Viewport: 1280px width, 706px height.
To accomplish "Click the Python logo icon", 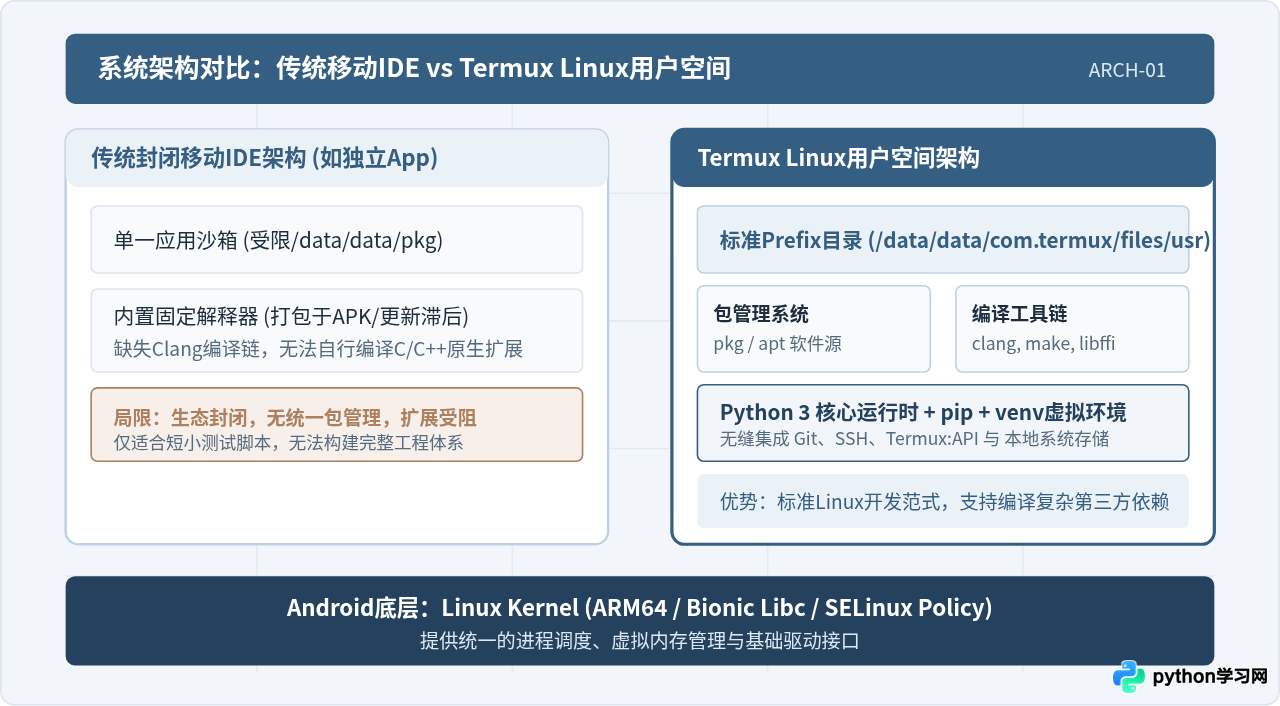I will [x=1129, y=676].
